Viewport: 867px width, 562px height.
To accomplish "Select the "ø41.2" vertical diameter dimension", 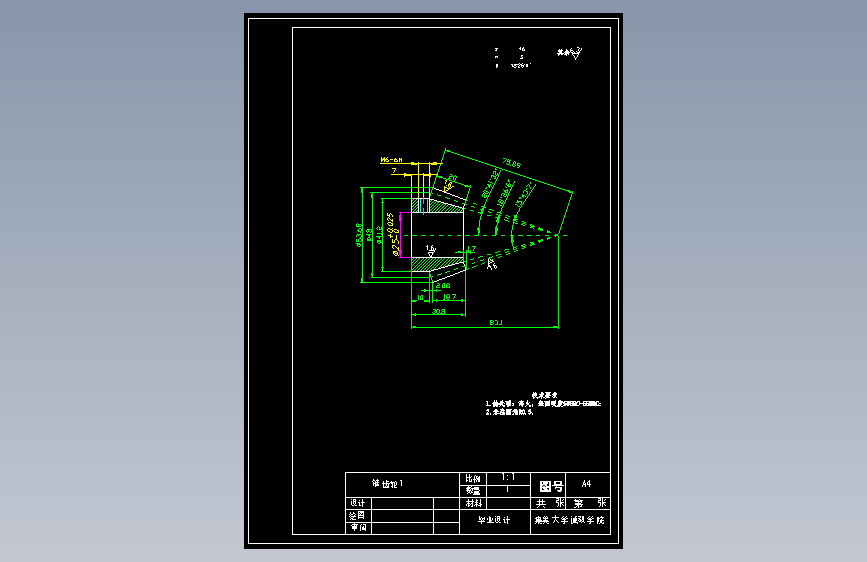I will click(379, 235).
